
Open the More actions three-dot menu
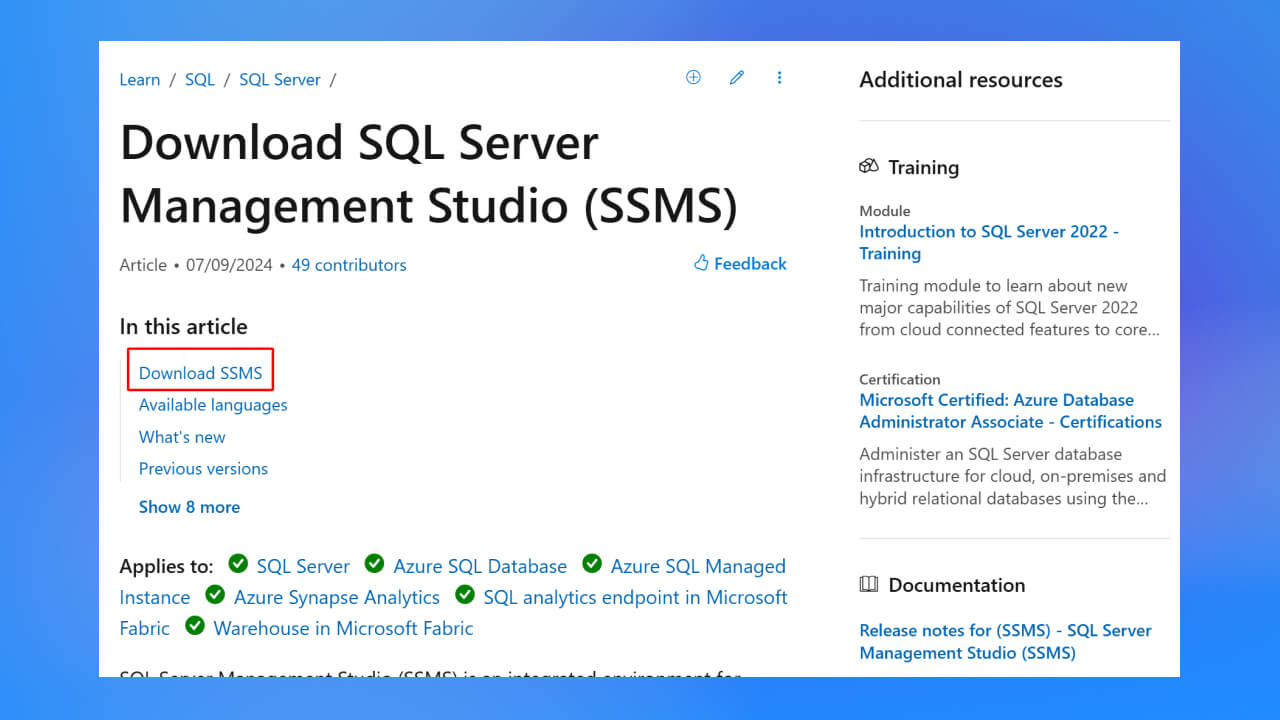(x=779, y=77)
